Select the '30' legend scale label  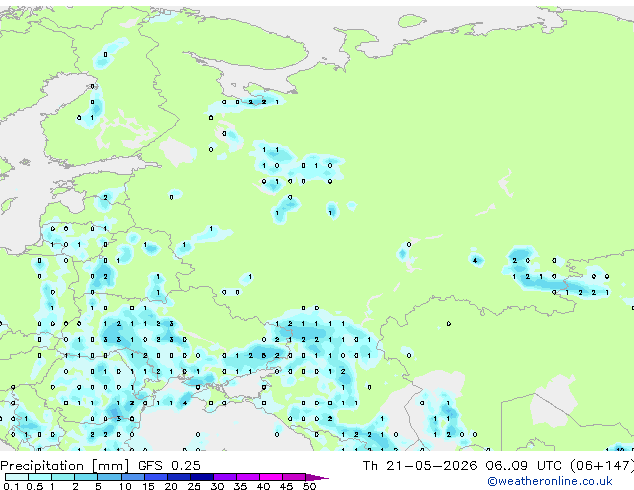[x=217, y=486]
